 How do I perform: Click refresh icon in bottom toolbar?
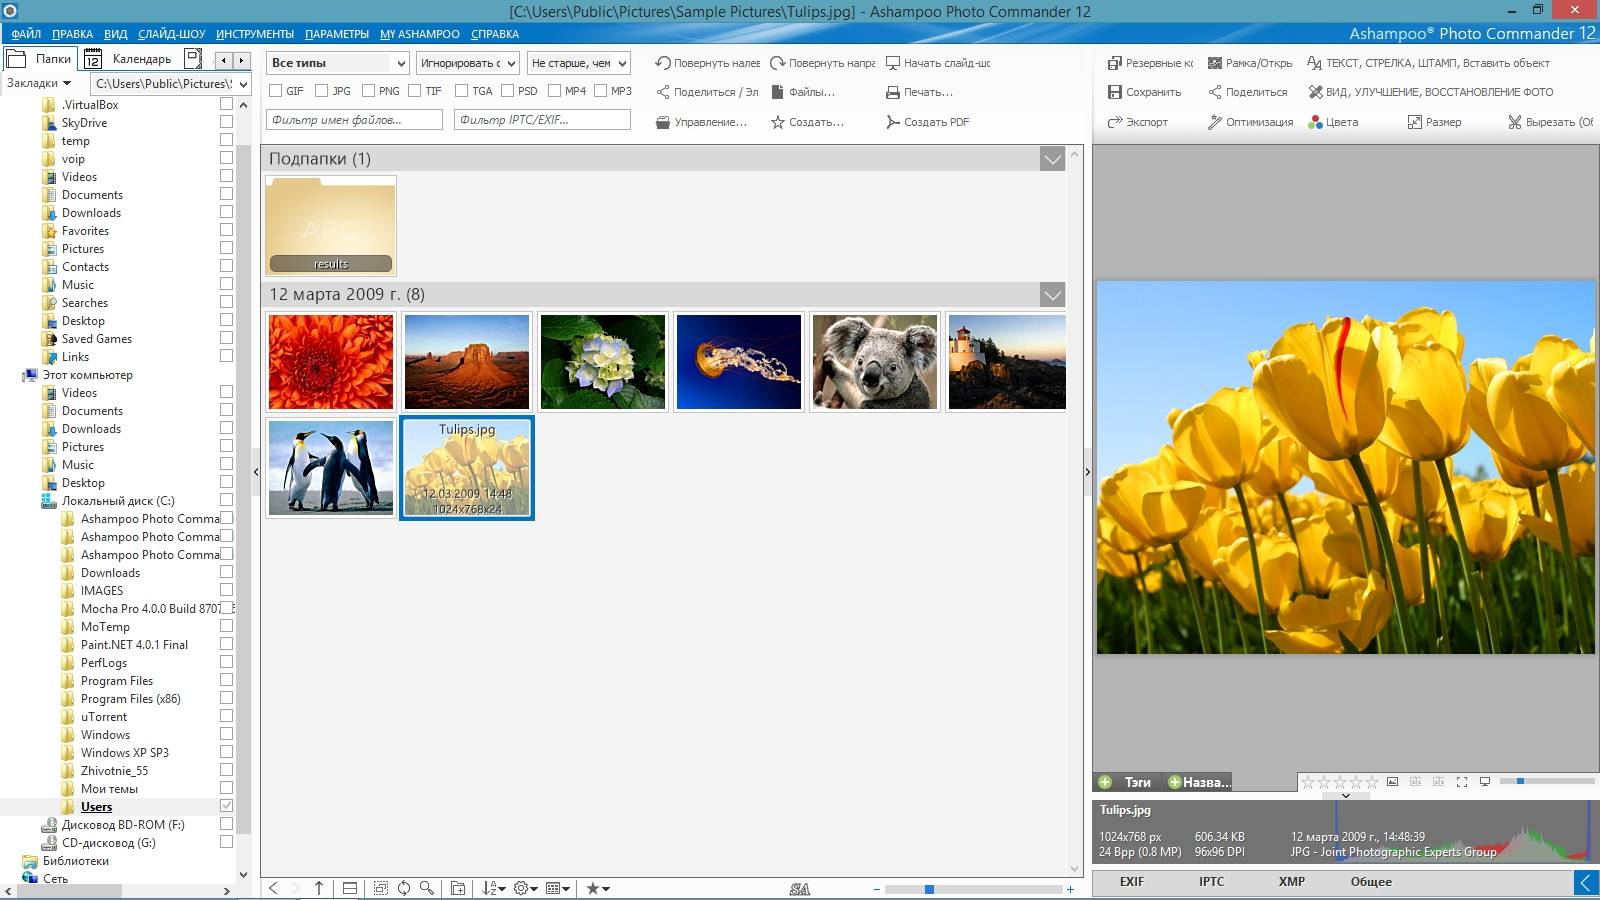(404, 888)
